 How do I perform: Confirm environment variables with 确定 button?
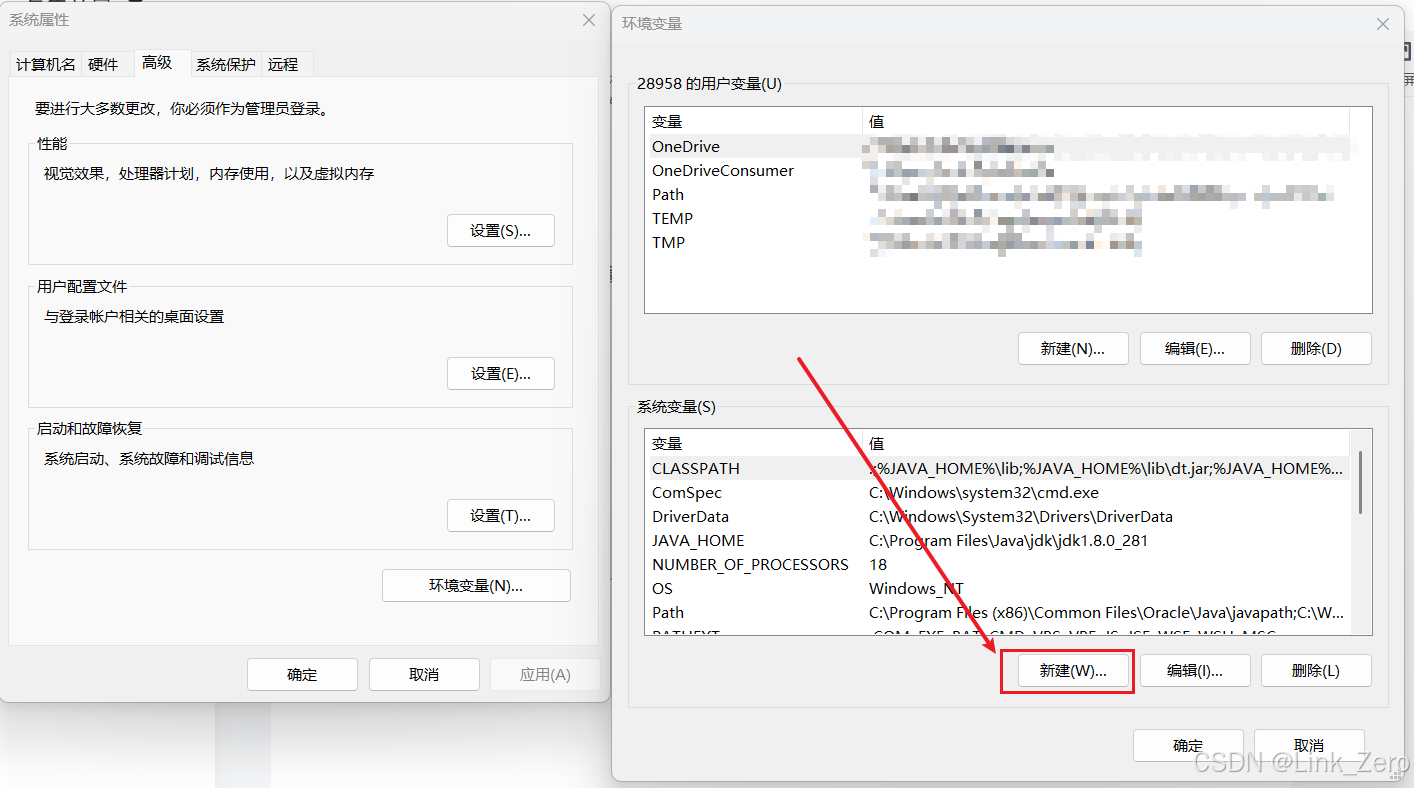point(1188,745)
